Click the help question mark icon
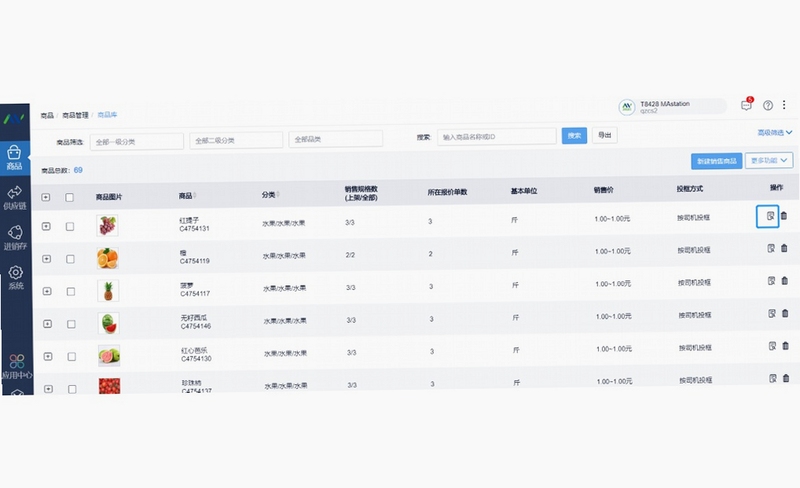The image size is (800, 488). [x=767, y=105]
